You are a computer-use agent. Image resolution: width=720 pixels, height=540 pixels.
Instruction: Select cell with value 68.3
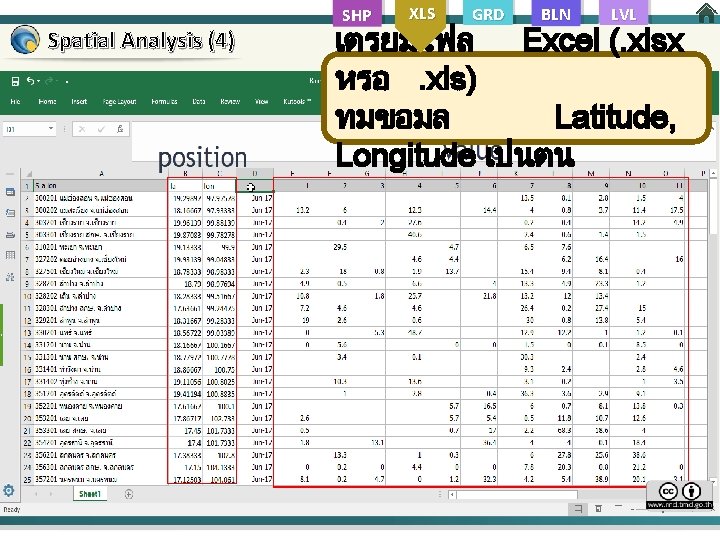(x=554, y=431)
